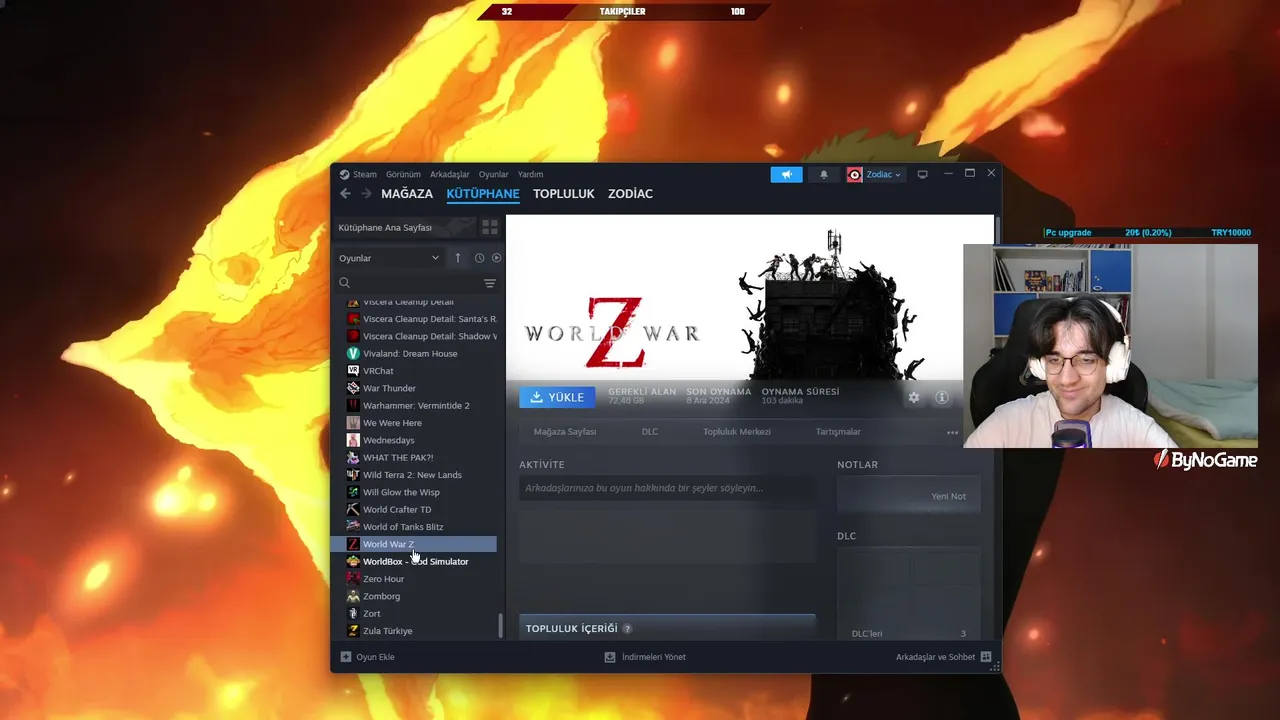The width and height of the screenshot is (1280, 720).
Task: Open the TOPLULUK tab
Action: pyautogui.click(x=564, y=194)
